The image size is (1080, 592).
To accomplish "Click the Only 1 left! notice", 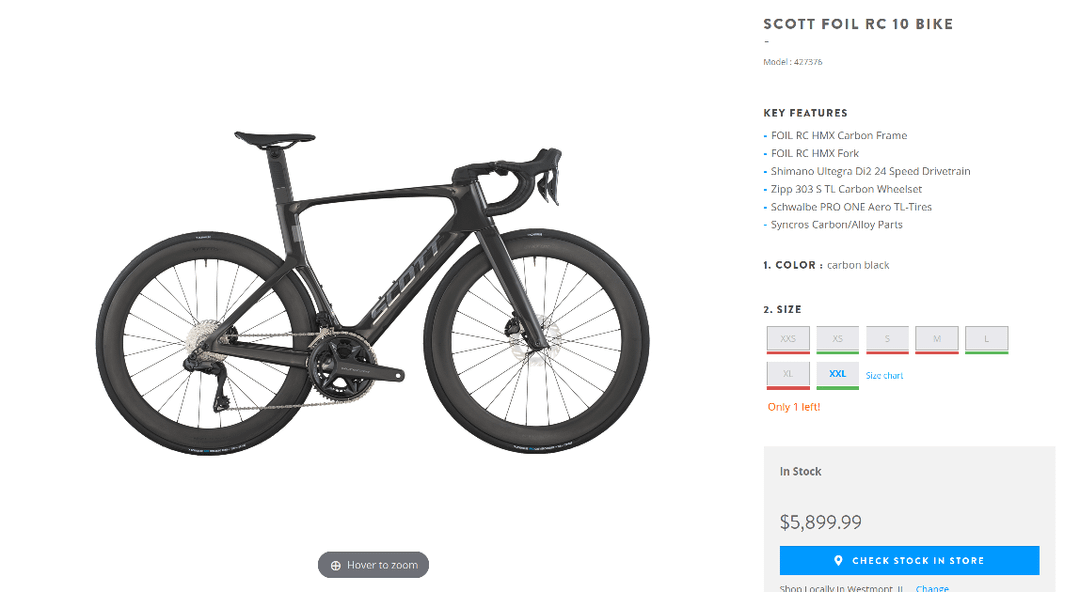I will tap(794, 407).
